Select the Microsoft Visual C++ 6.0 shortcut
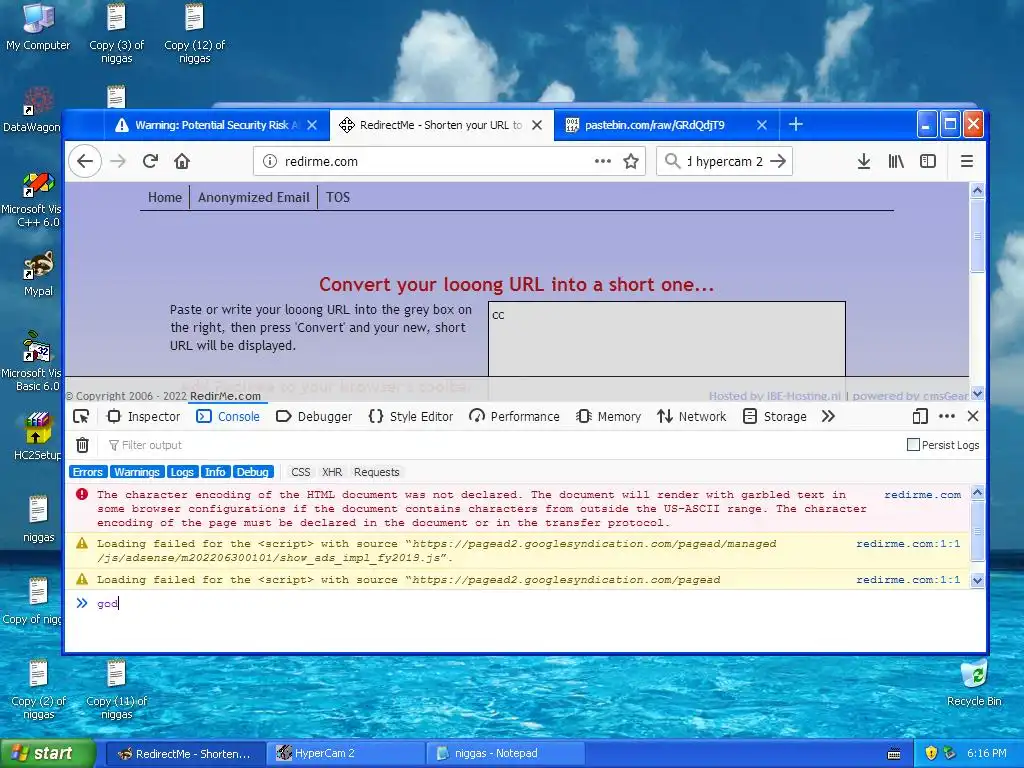1024x768 pixels. 33,199
